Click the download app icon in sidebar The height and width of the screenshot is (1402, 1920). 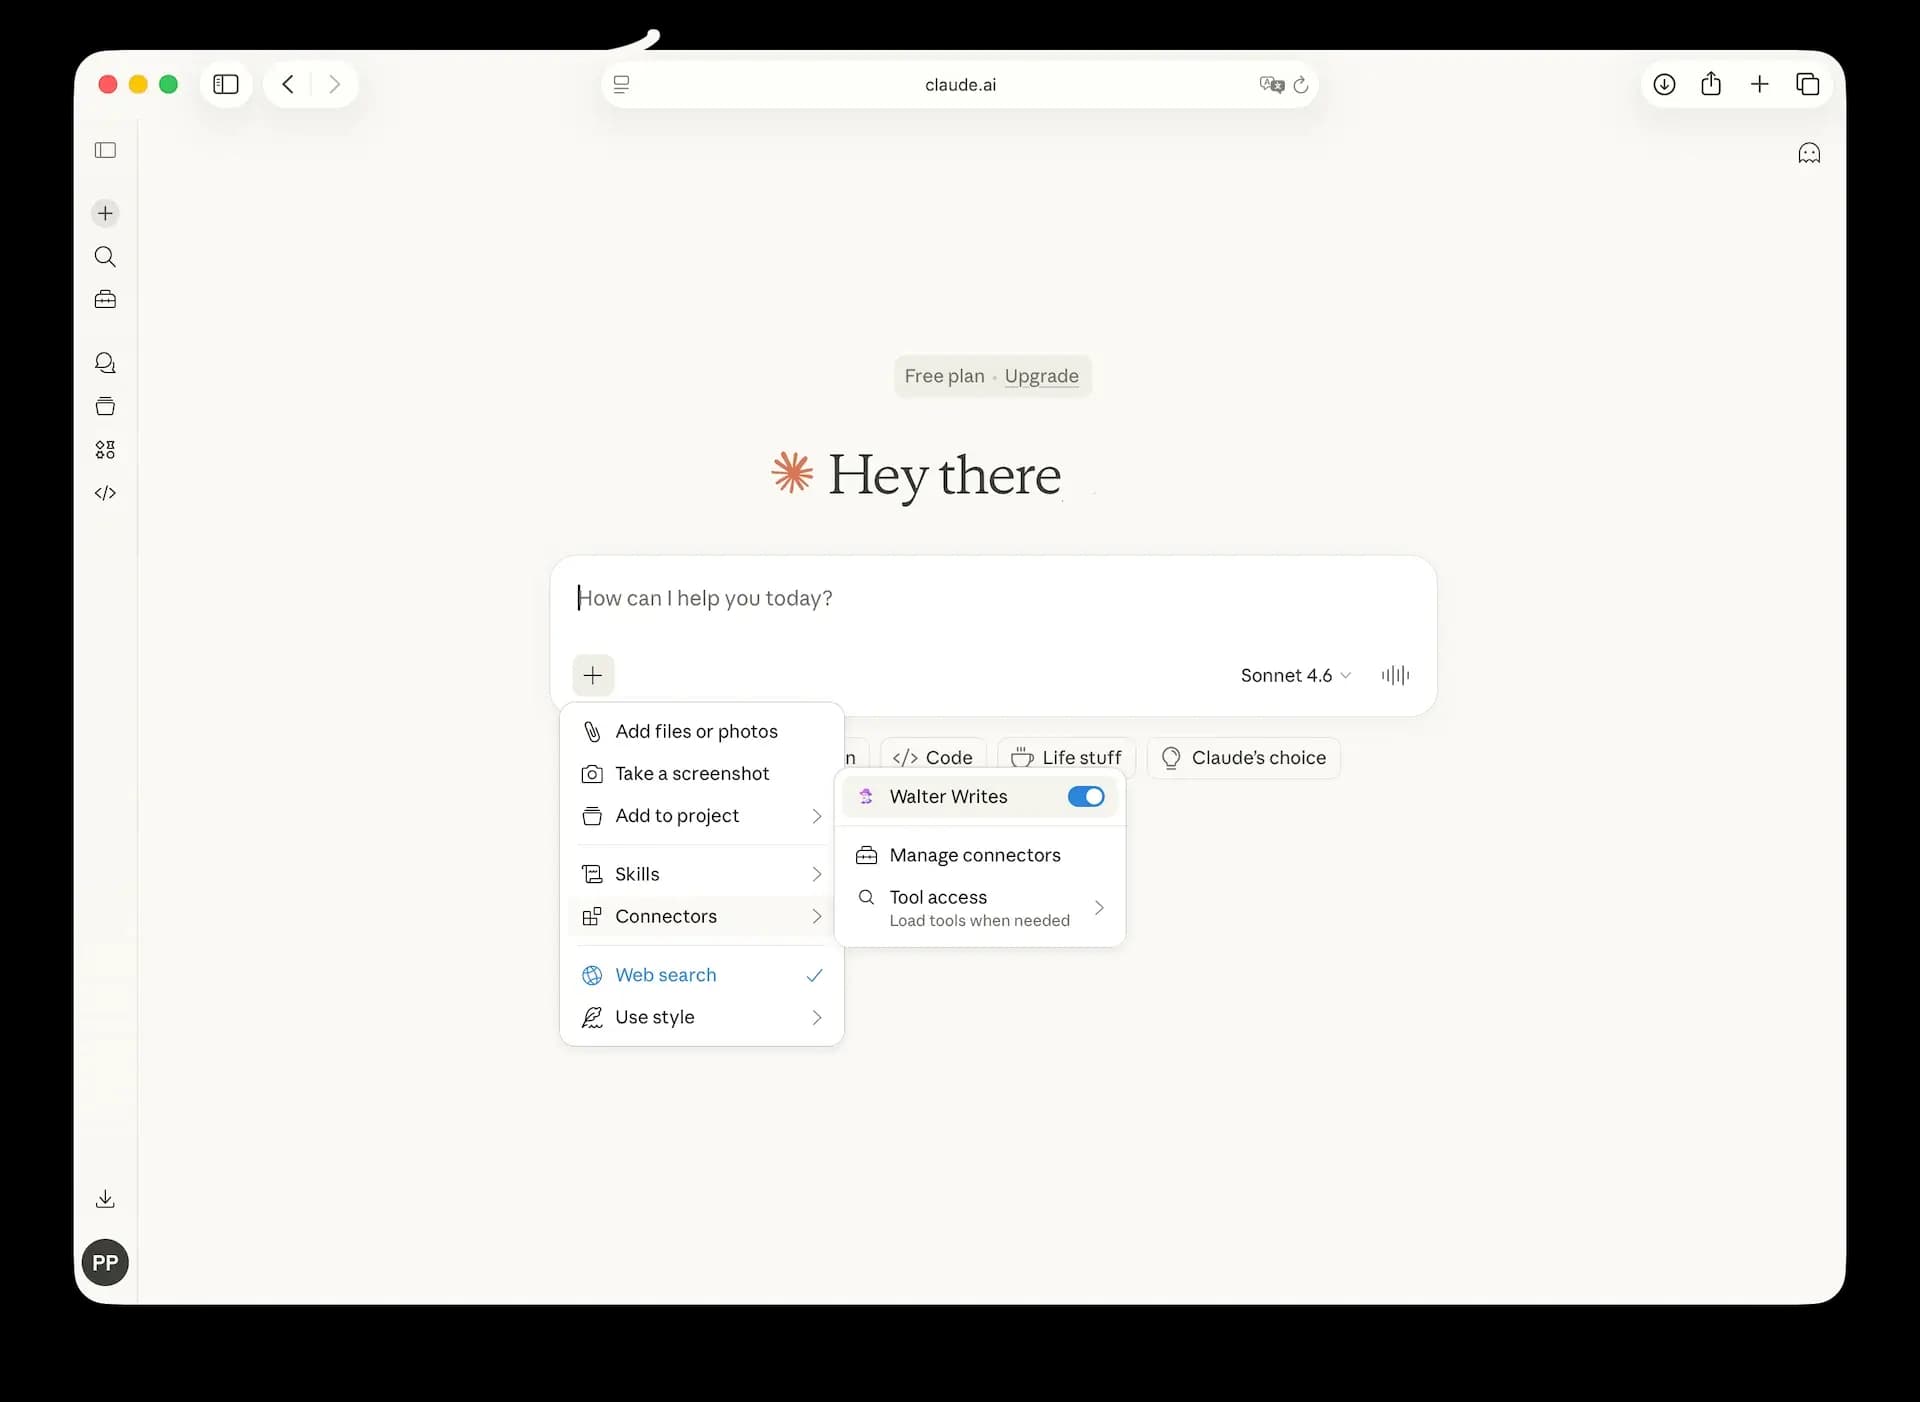105,1199
